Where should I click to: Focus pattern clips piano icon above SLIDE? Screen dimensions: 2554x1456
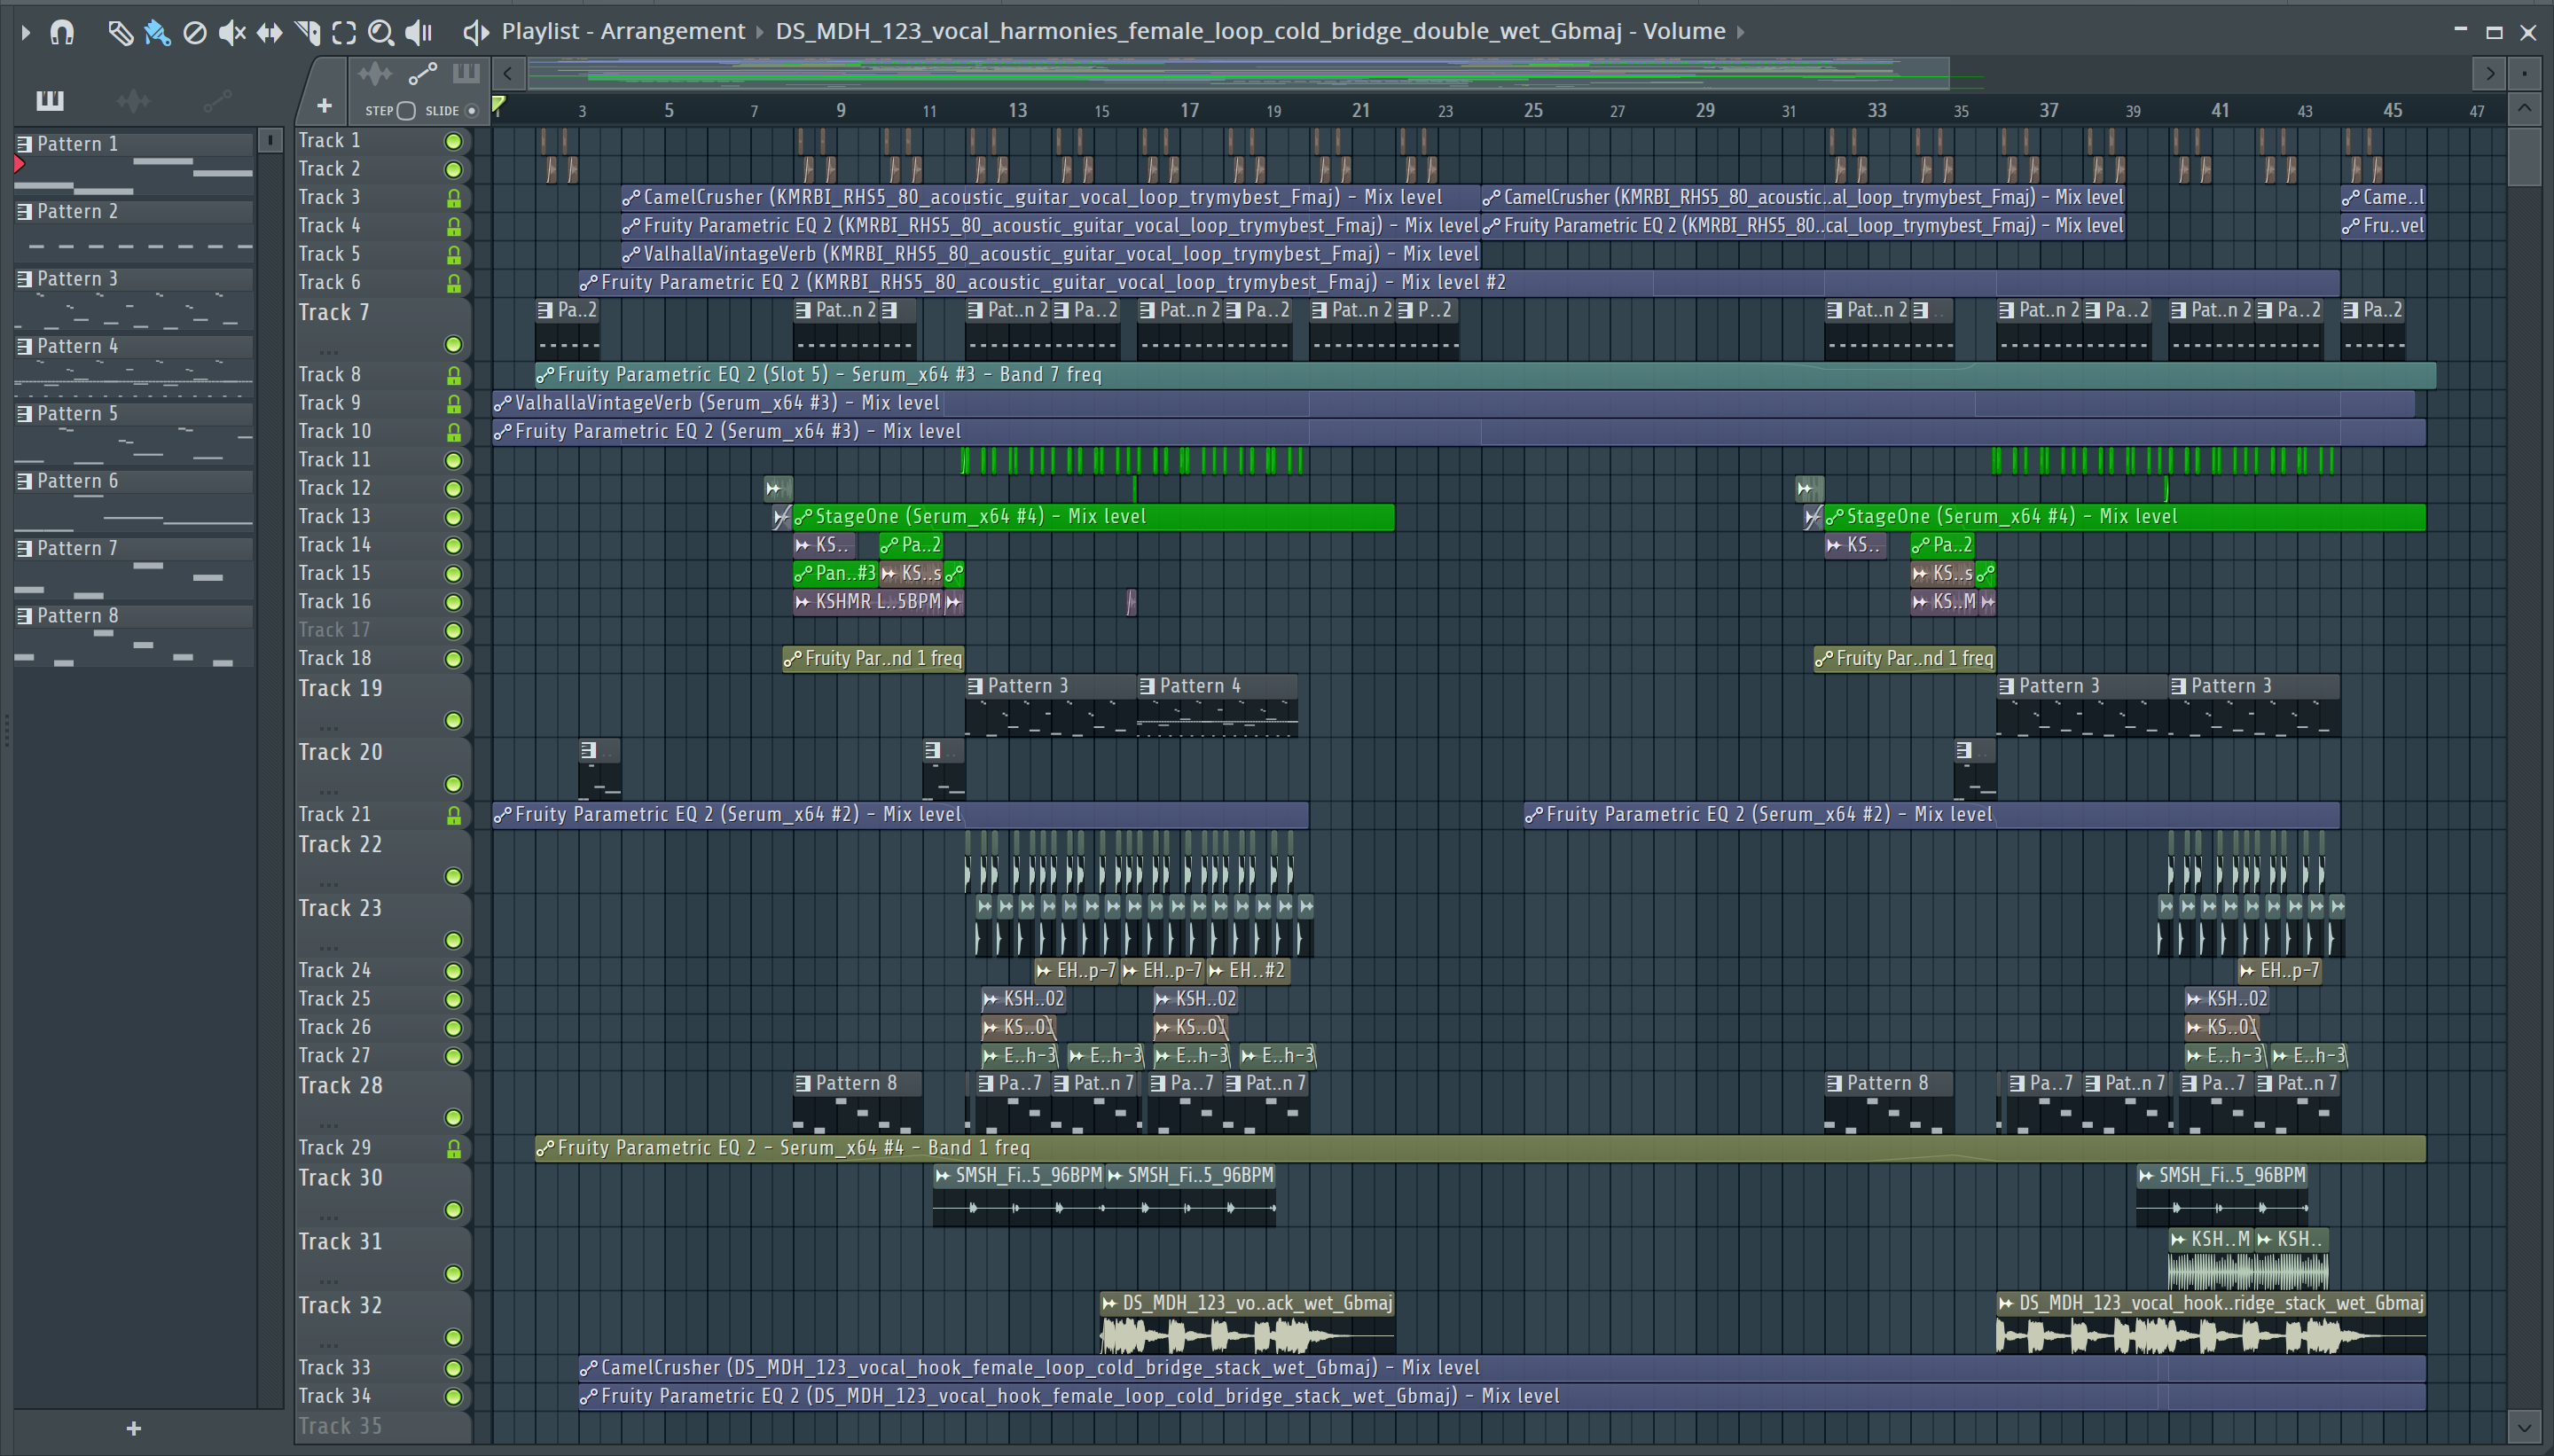click(x=466, y=73)
